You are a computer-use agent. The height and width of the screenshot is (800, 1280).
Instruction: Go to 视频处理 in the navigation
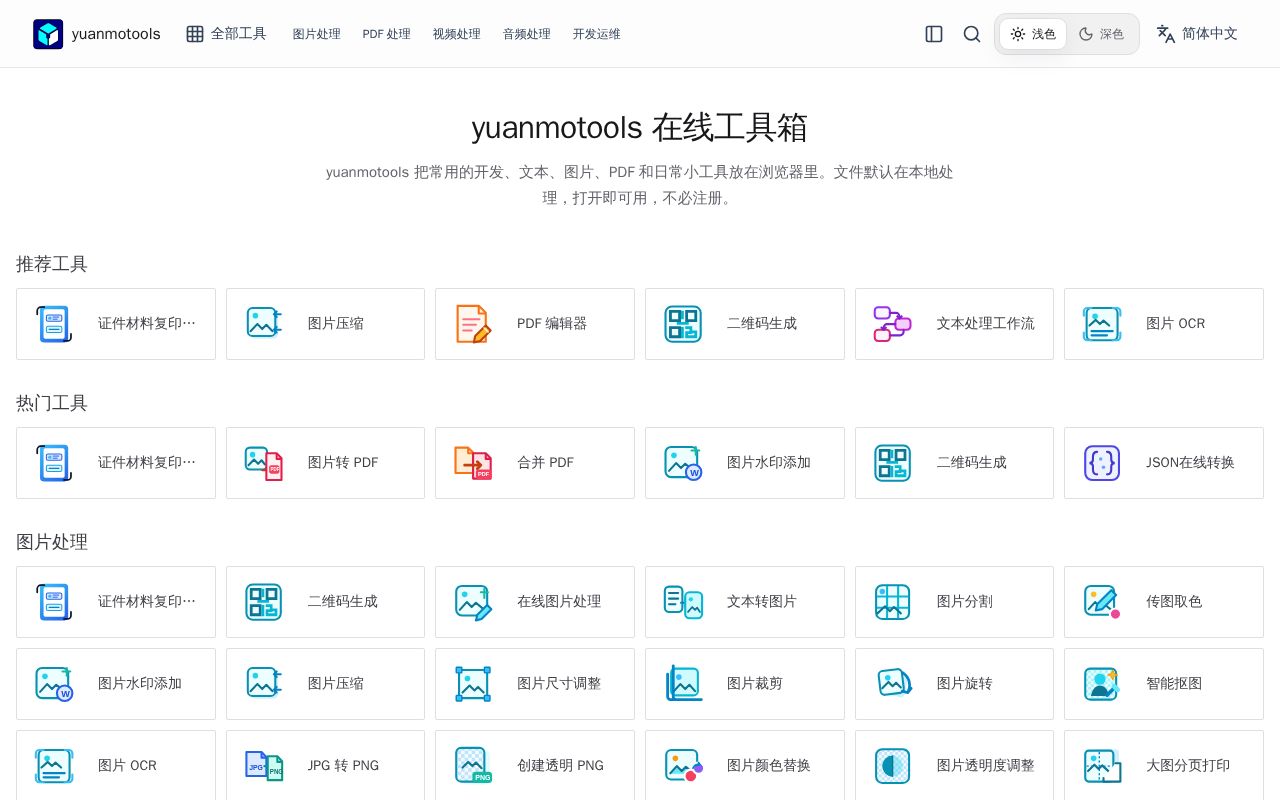pos(456,34)
